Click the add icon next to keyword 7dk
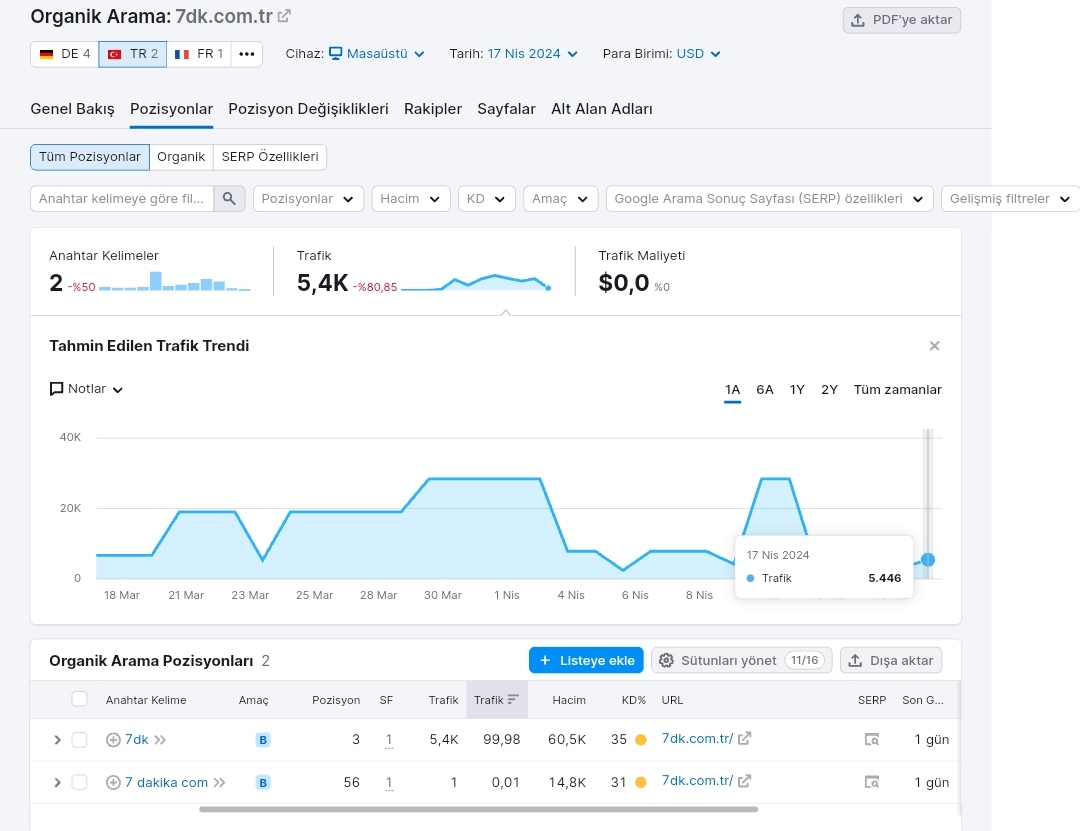This screenshot has width=1080, height=831. pos(113,740)
